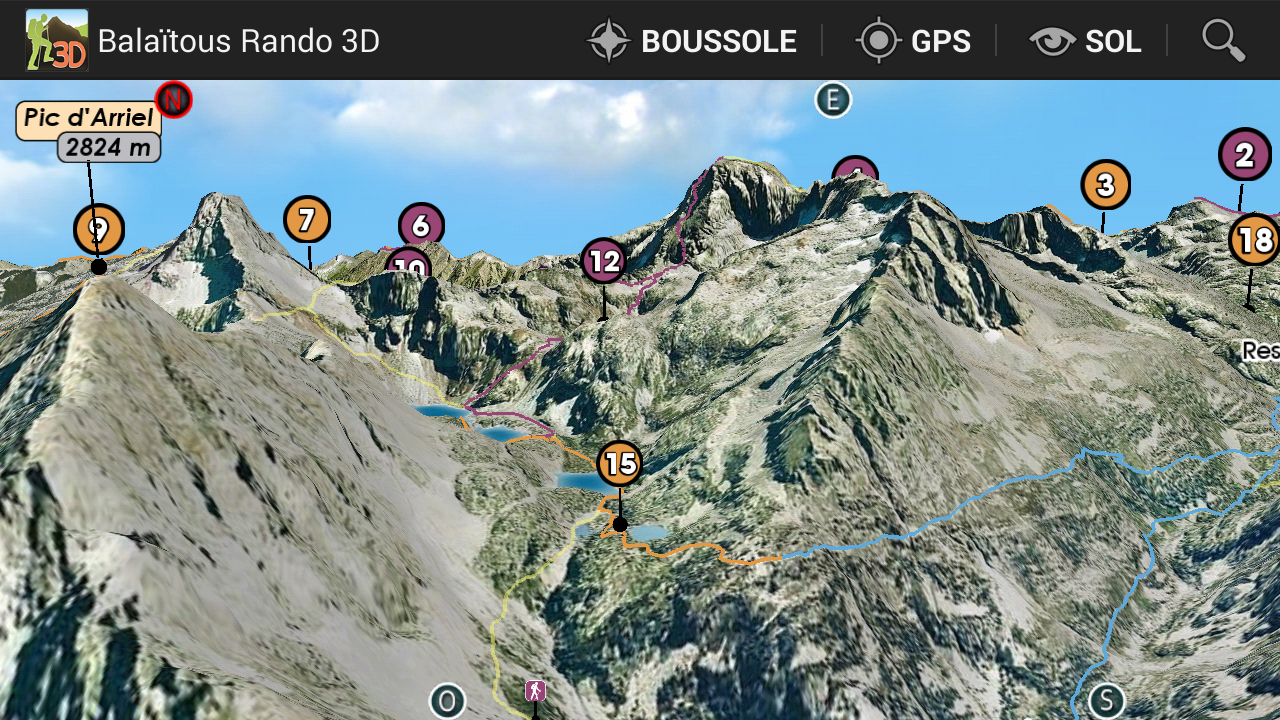Open the BOUSSOLE compass view
Viewport: 1280px width, 720px height.
click(x=692, y=41)
